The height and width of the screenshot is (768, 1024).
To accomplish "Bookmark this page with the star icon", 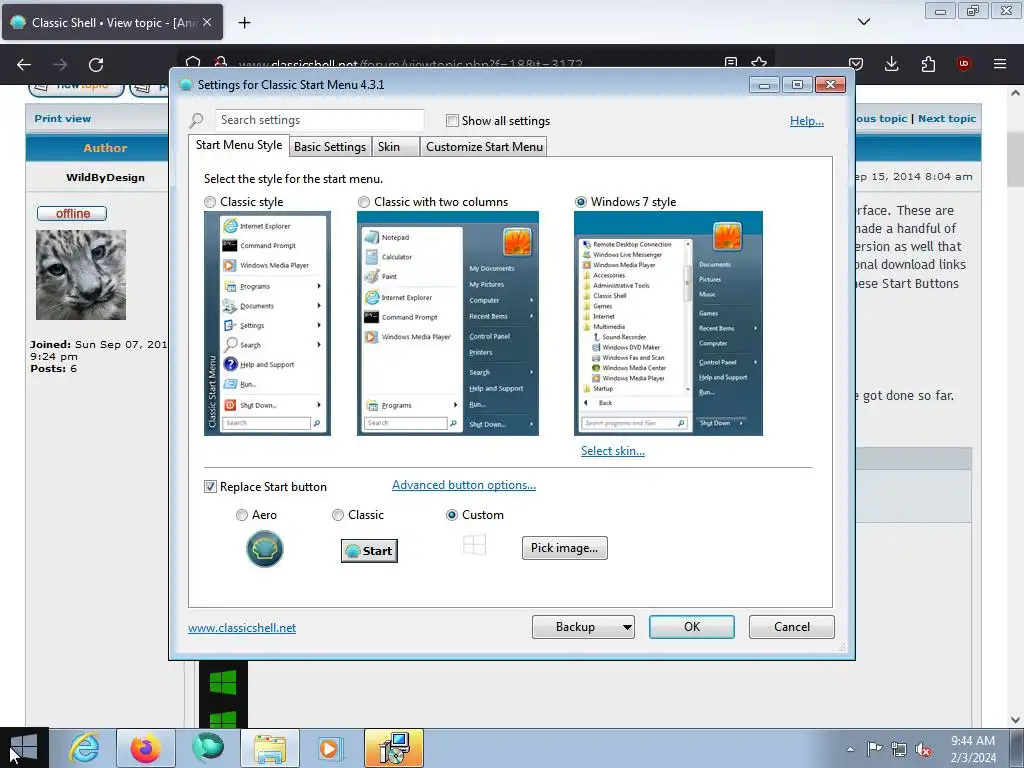I will point(759,63).
